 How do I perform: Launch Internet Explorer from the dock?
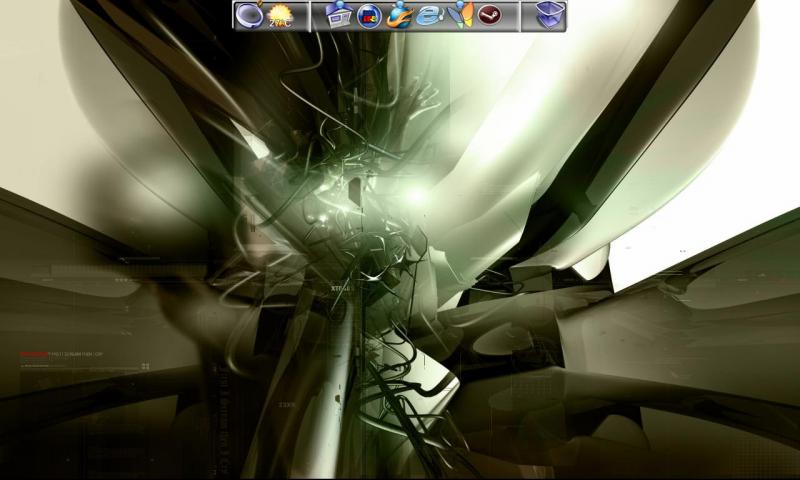[x=429, y=16]
